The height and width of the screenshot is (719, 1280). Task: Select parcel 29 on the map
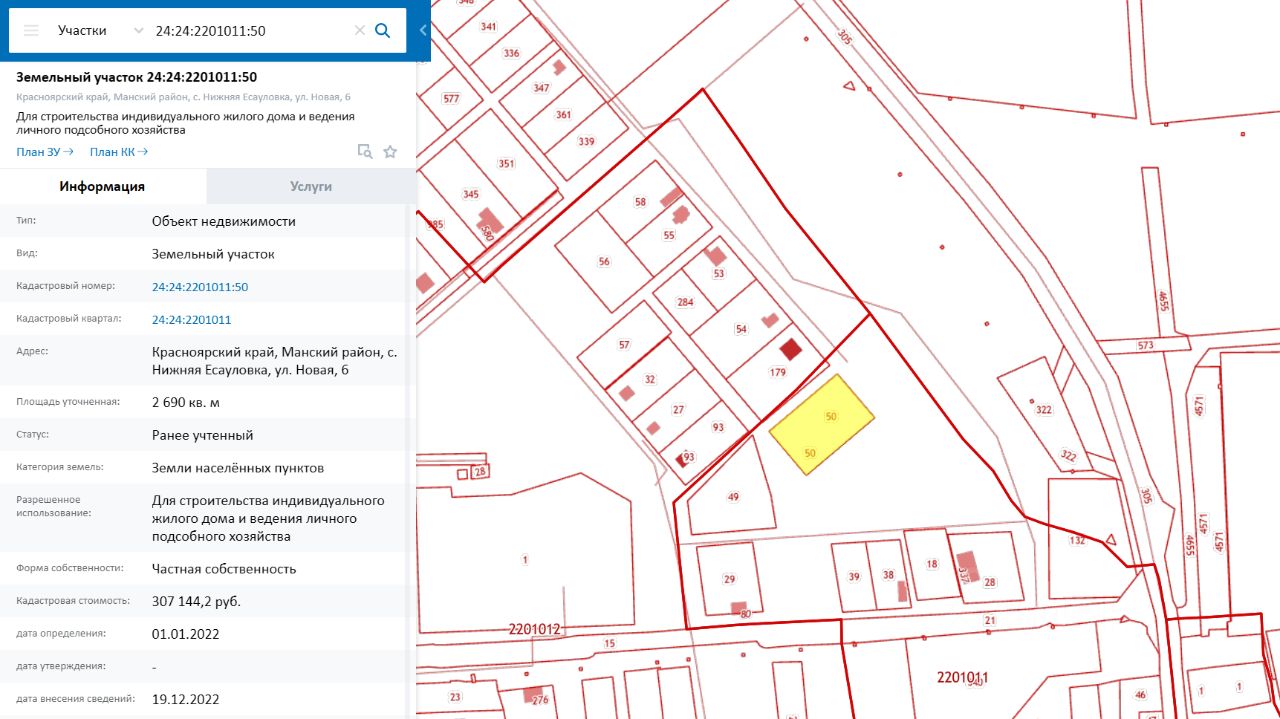tap(729, 580)
